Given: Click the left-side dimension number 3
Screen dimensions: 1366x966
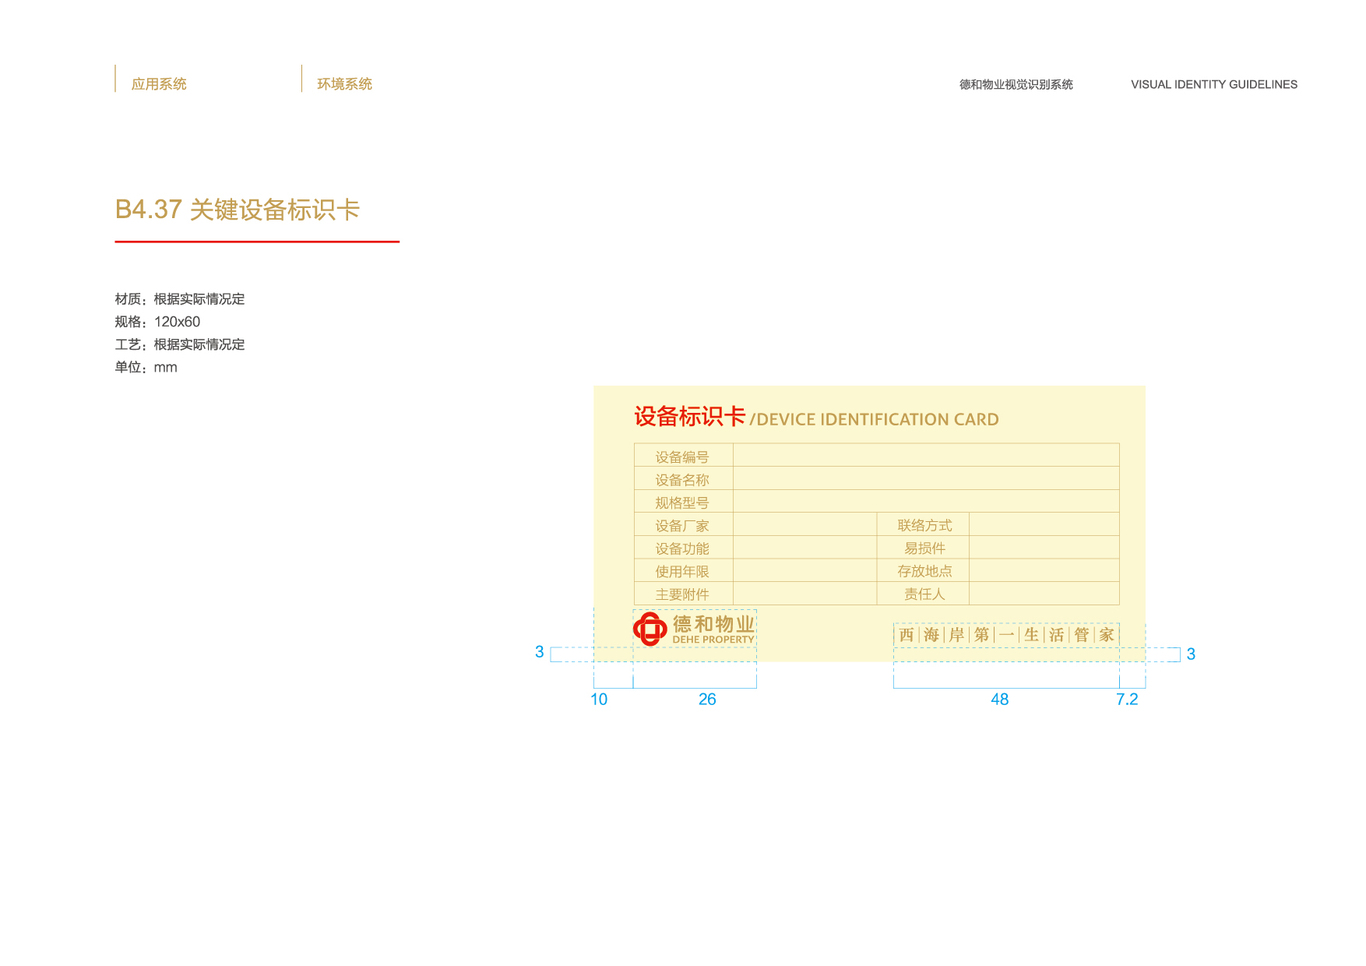Looking at the screenshot, I should (x=539, y=653).
